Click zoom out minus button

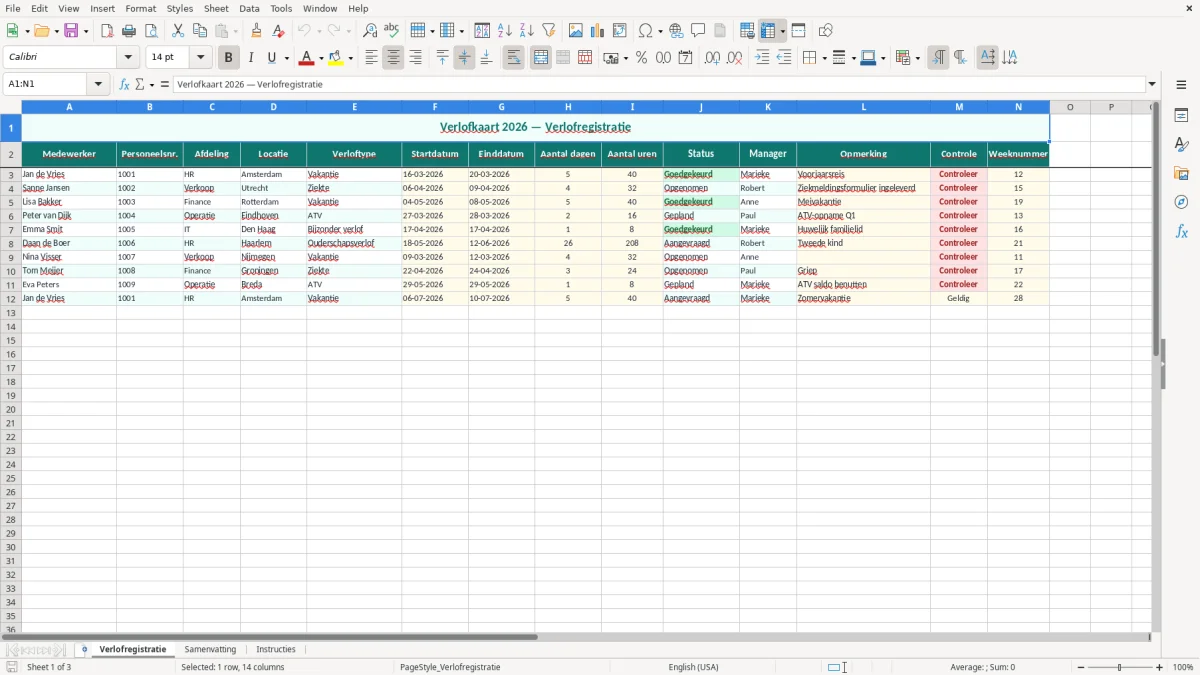1081,667
